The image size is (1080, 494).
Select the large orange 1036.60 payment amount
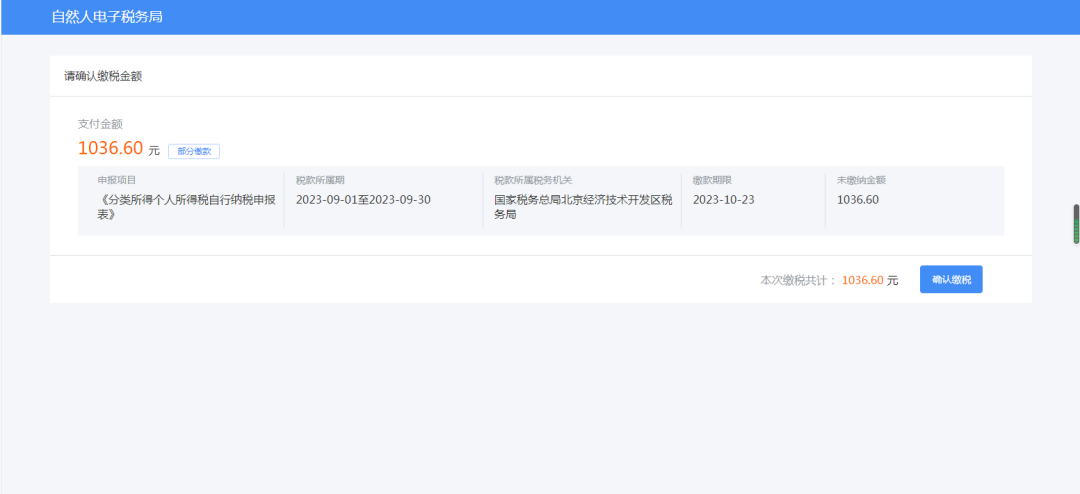pos(110,148)
